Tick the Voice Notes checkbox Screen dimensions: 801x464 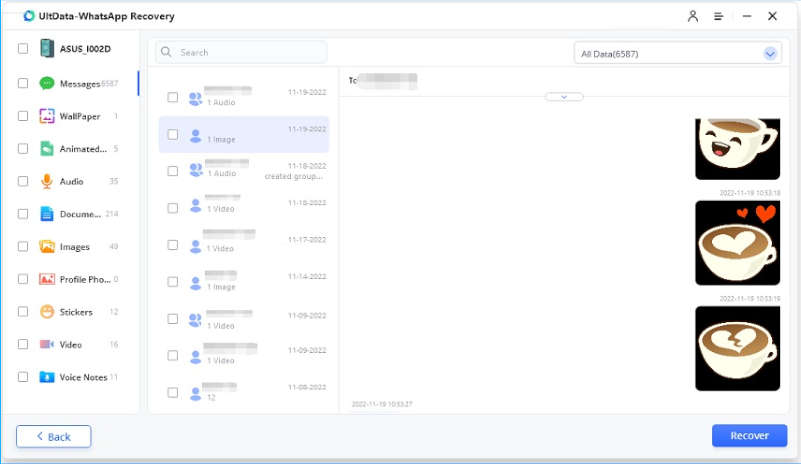(x=23, y=377)
